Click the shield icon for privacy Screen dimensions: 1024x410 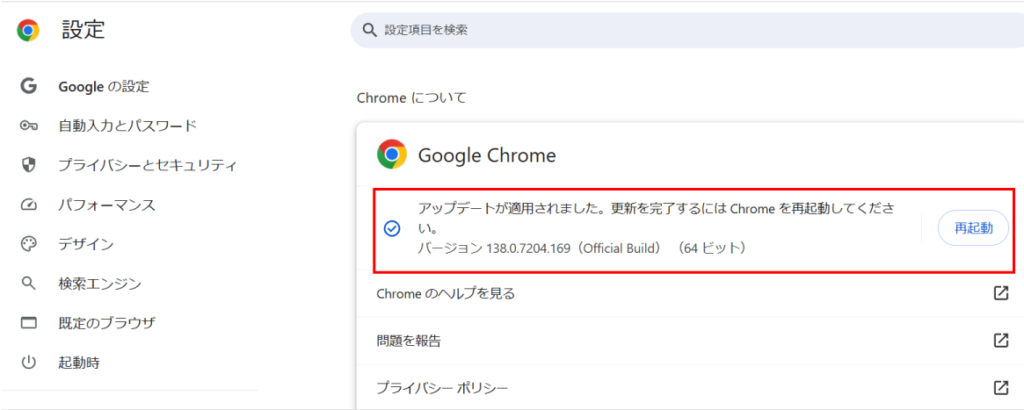pos(29,165)
